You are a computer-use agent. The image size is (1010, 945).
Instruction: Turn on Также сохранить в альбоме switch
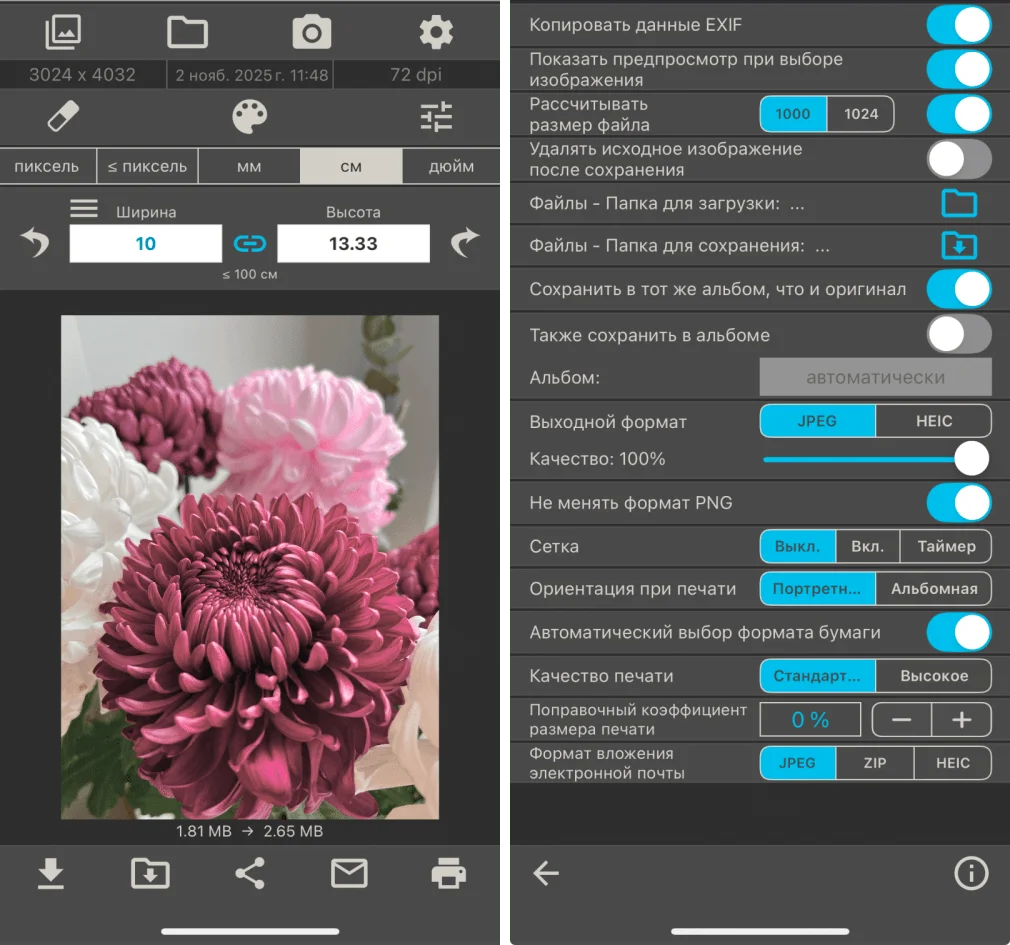[958, 335]
